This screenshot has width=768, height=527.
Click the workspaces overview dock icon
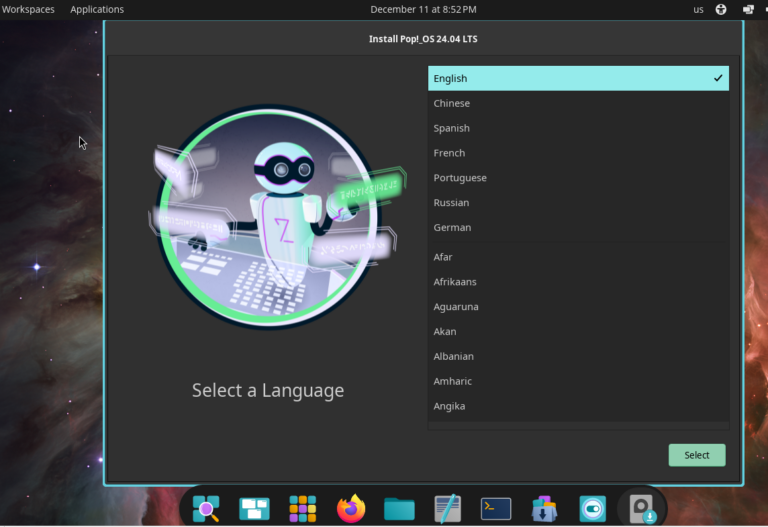pos(254,509)
